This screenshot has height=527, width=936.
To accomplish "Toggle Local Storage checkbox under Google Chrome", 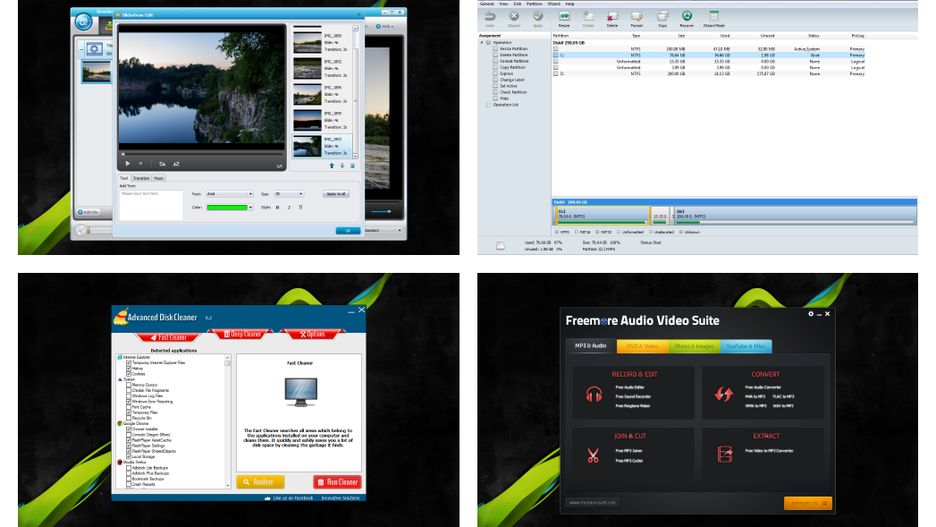I will [128, 457].
